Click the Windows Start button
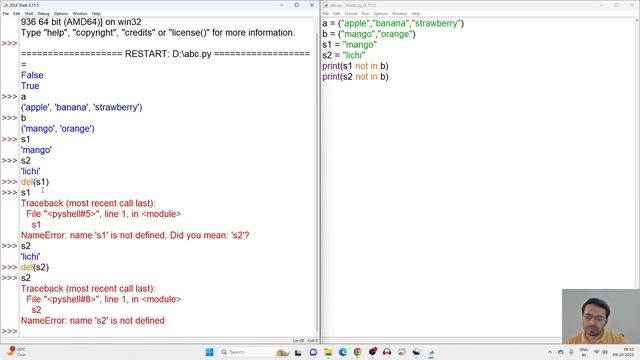The height and width of the screenshot is (360, 640). point(209,352)
